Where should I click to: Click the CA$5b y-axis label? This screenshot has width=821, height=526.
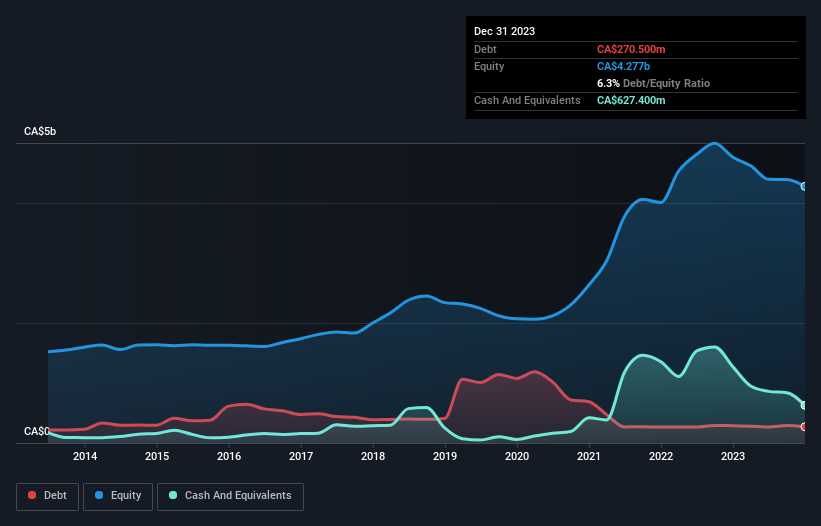[x=40, y=131]
